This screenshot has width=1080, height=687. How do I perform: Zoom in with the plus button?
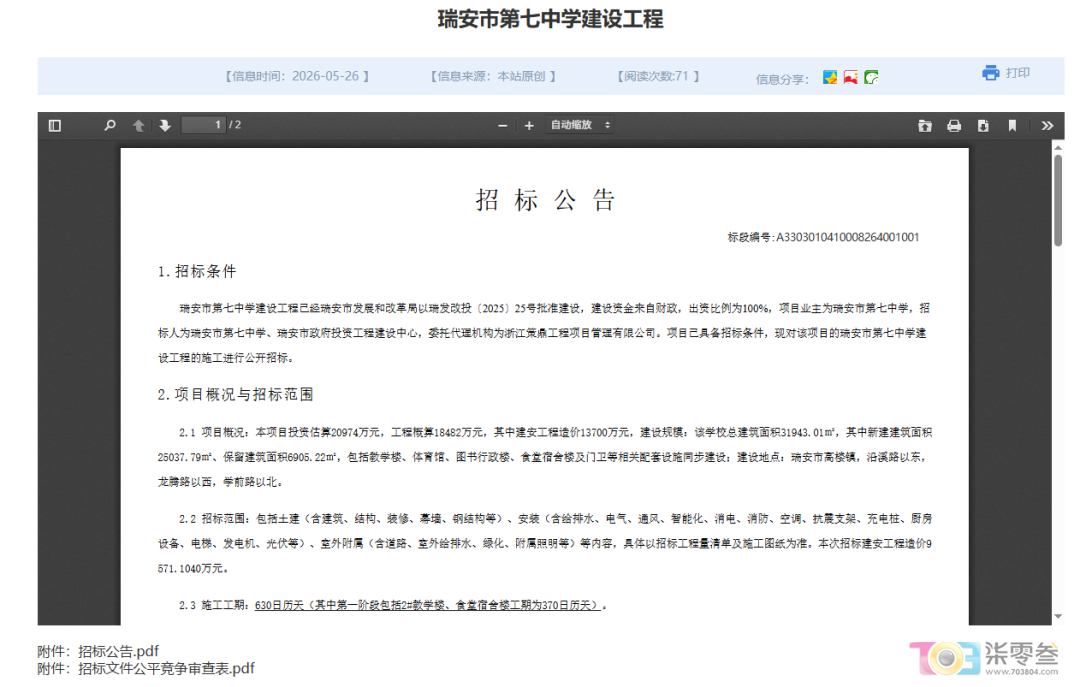529,125
